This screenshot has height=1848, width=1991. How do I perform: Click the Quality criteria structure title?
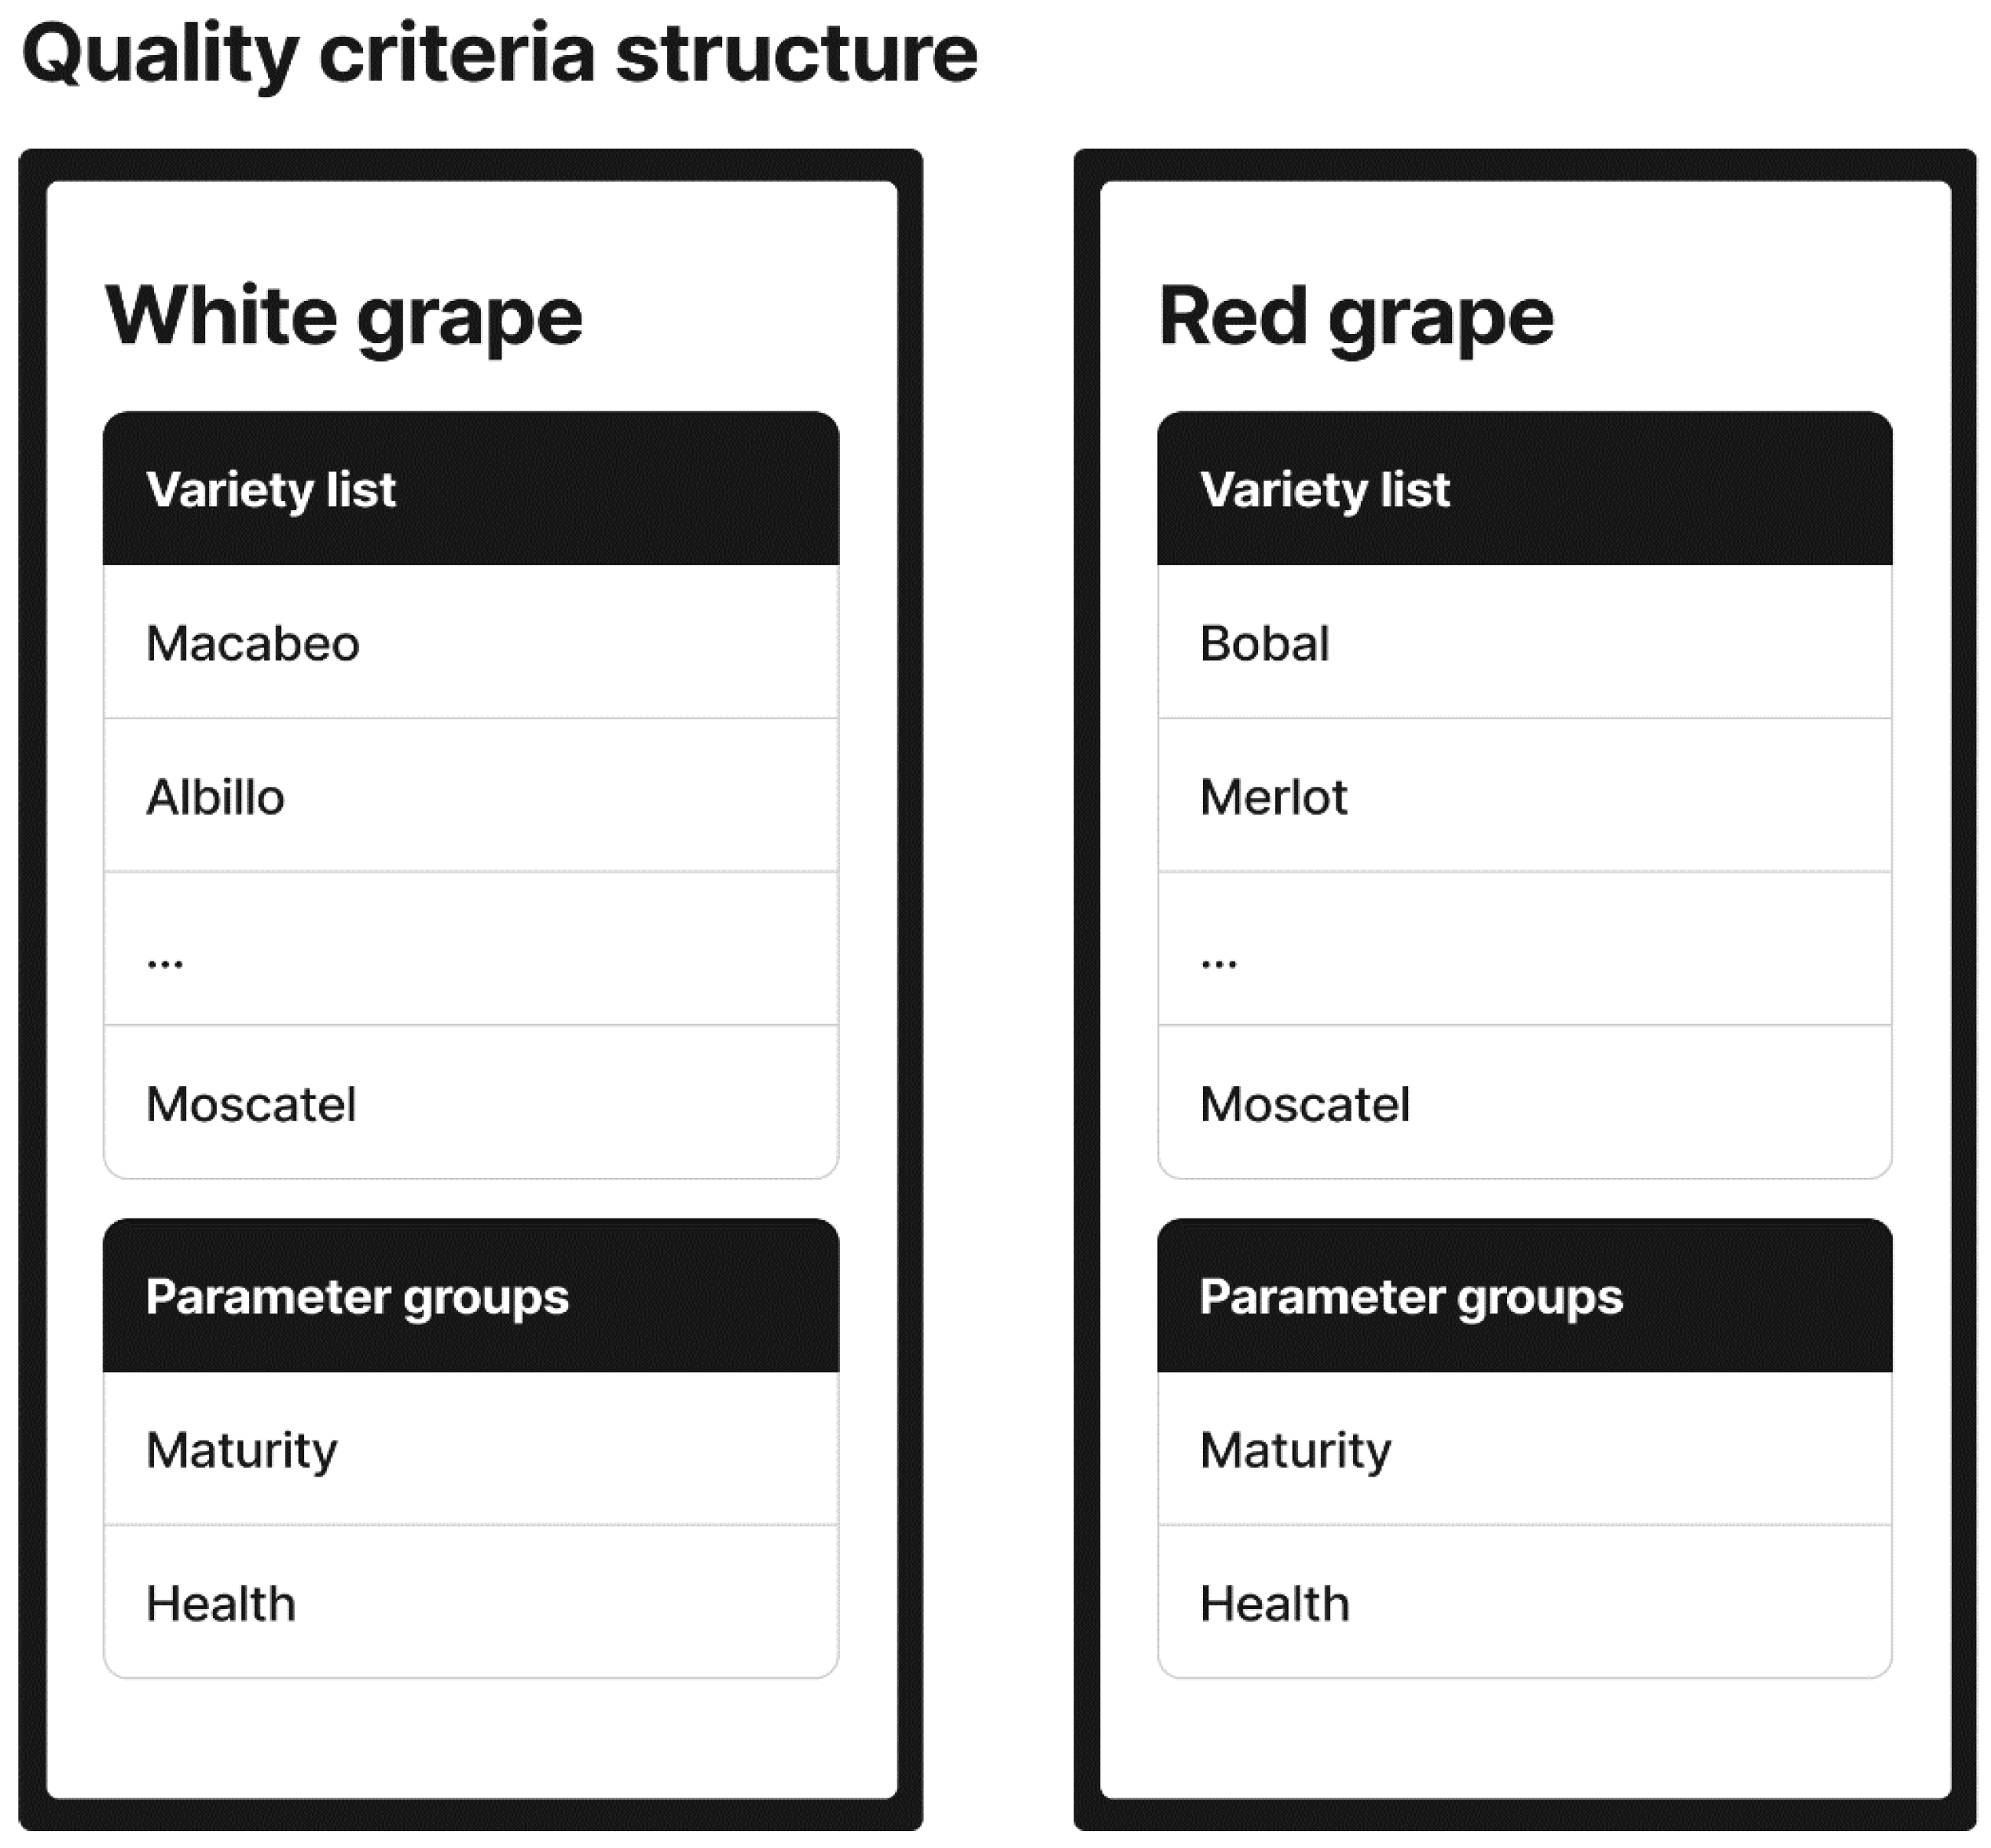(x=499, y=54)
